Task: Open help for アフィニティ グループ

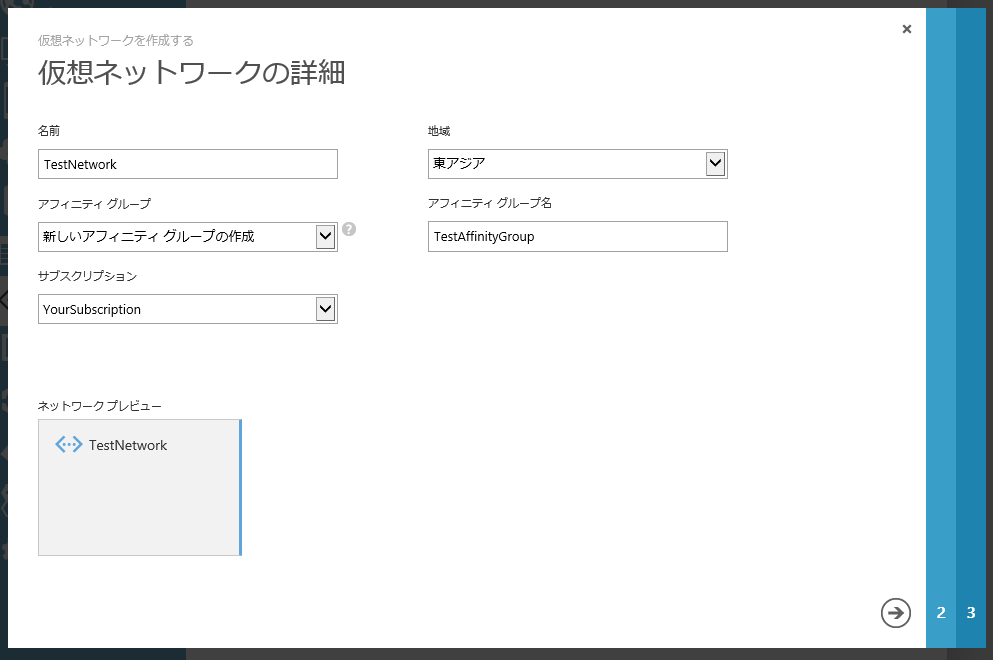Action: [x=349, y=229]
